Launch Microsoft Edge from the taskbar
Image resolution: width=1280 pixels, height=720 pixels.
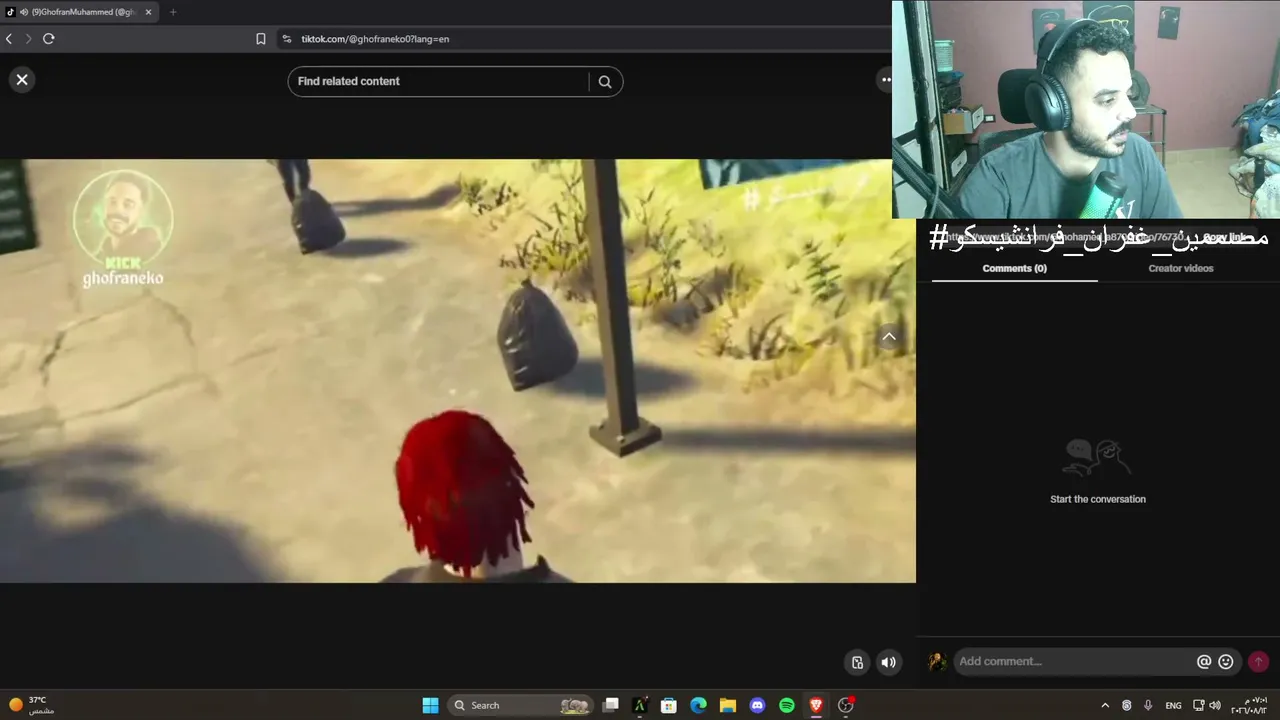tap(698, 705)
